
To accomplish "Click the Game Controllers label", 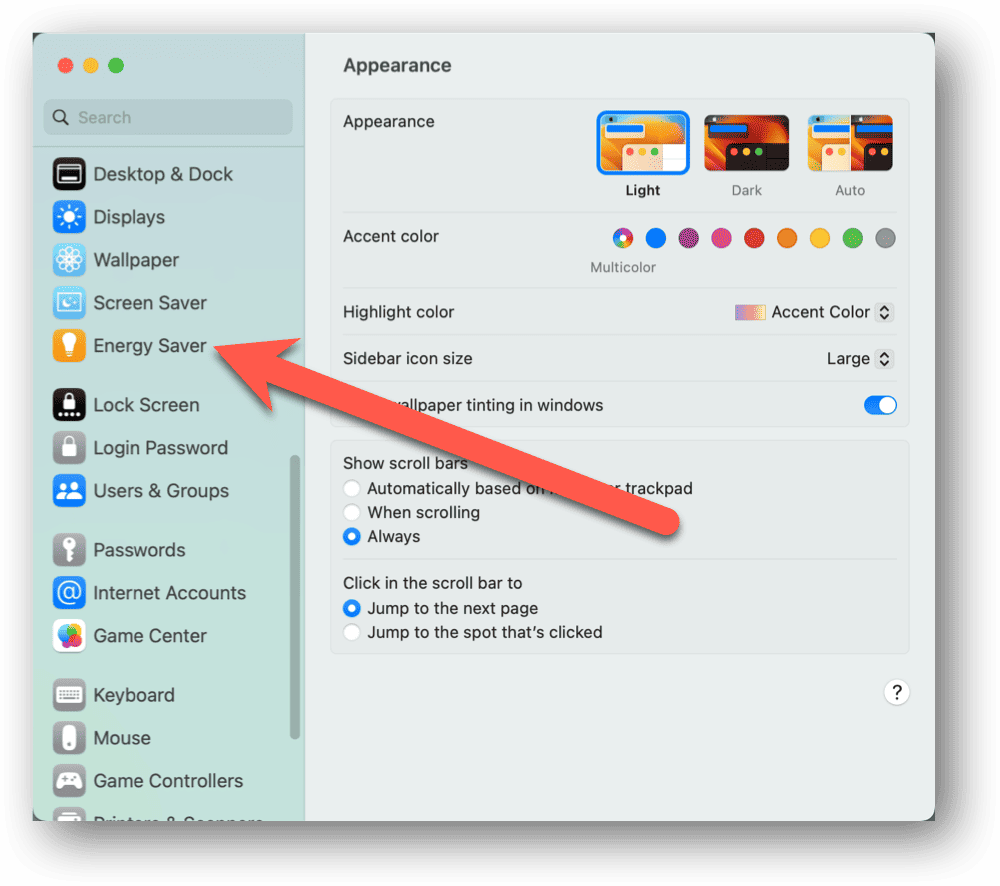I will (x=168, y=781).
